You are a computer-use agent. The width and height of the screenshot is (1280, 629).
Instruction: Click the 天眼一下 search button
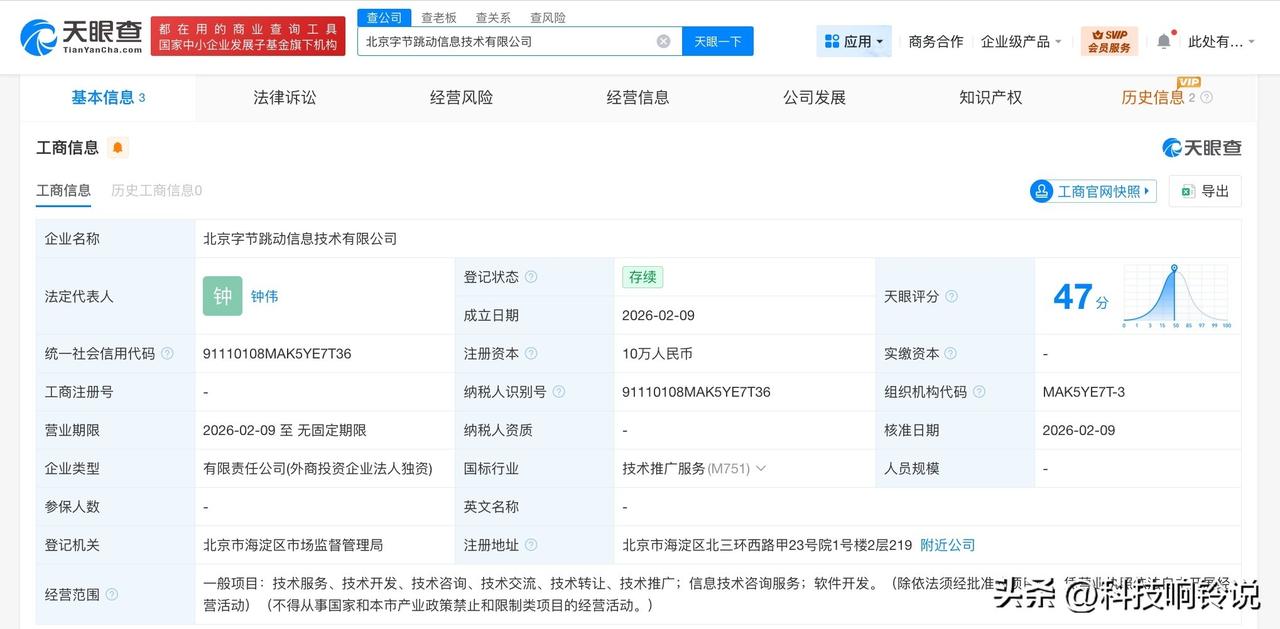(x=717, y=41)
